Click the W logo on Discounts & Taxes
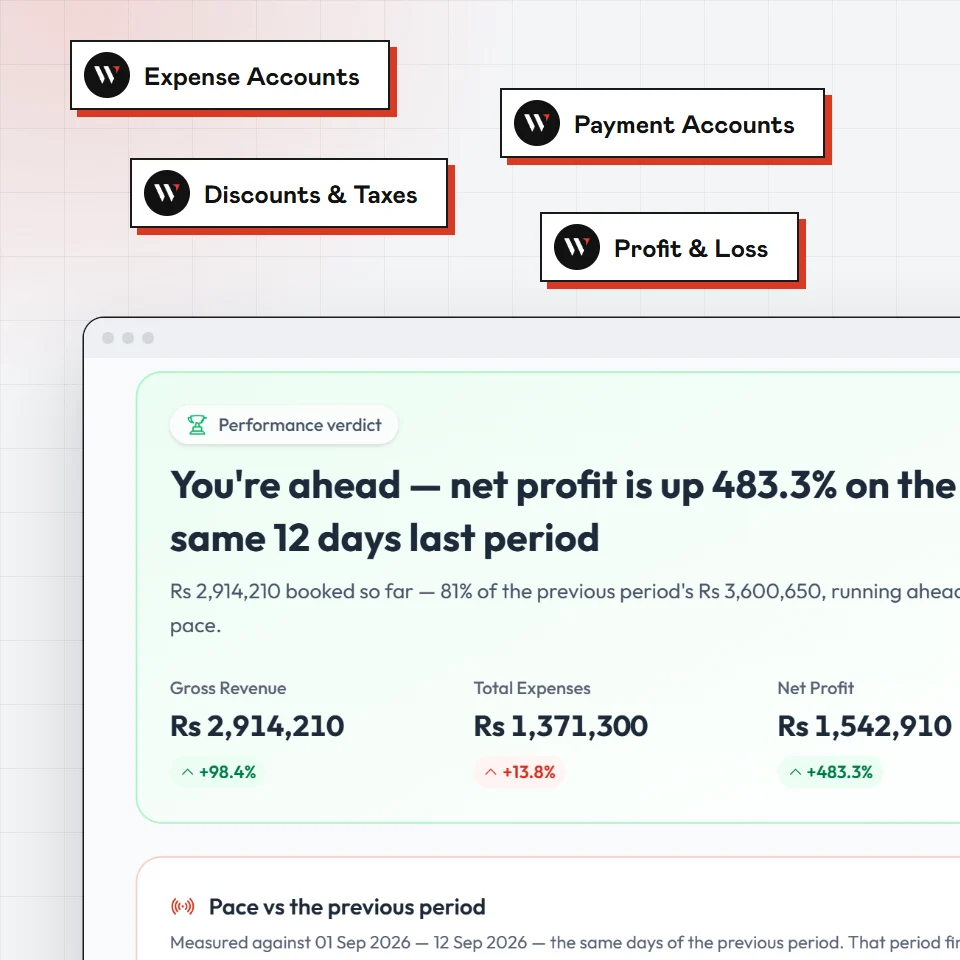 167,193
